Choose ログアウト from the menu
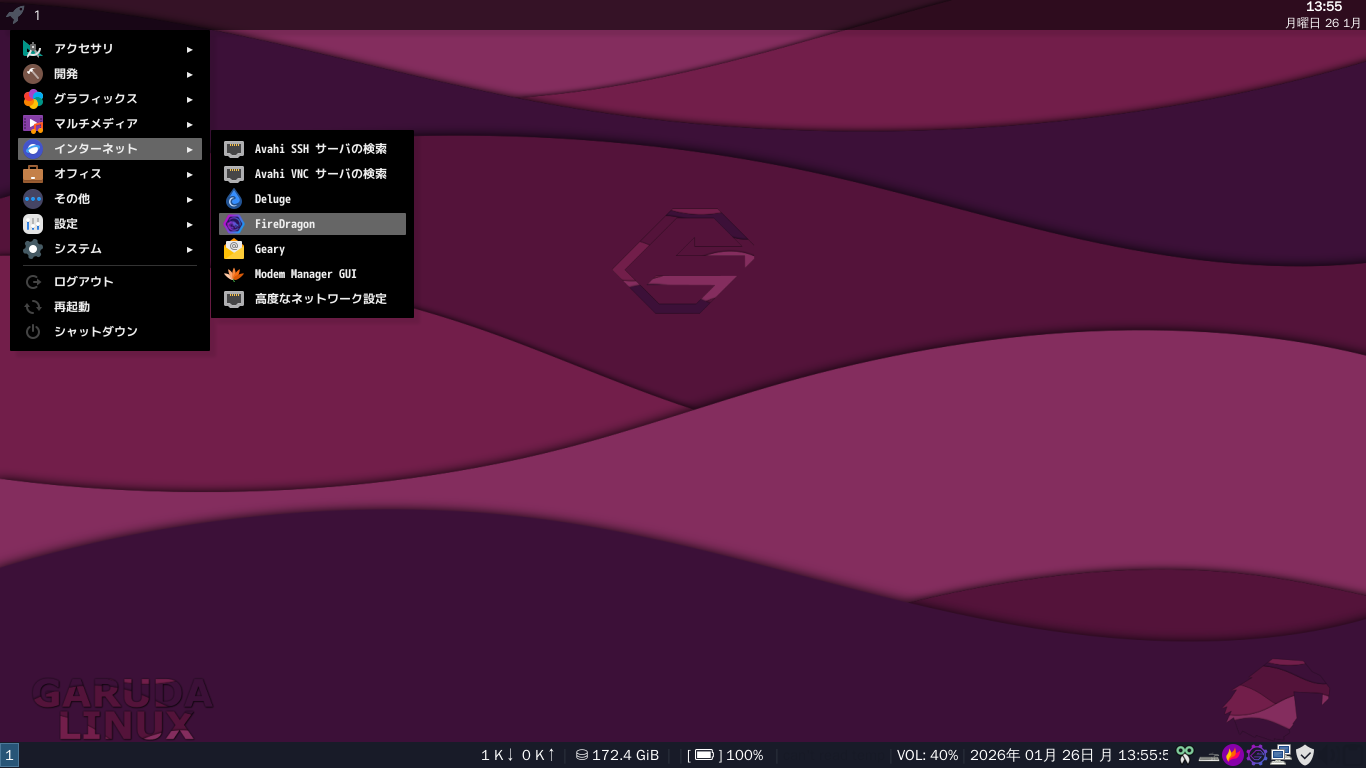Screen dimensions: 1366x768 [110, 282]
